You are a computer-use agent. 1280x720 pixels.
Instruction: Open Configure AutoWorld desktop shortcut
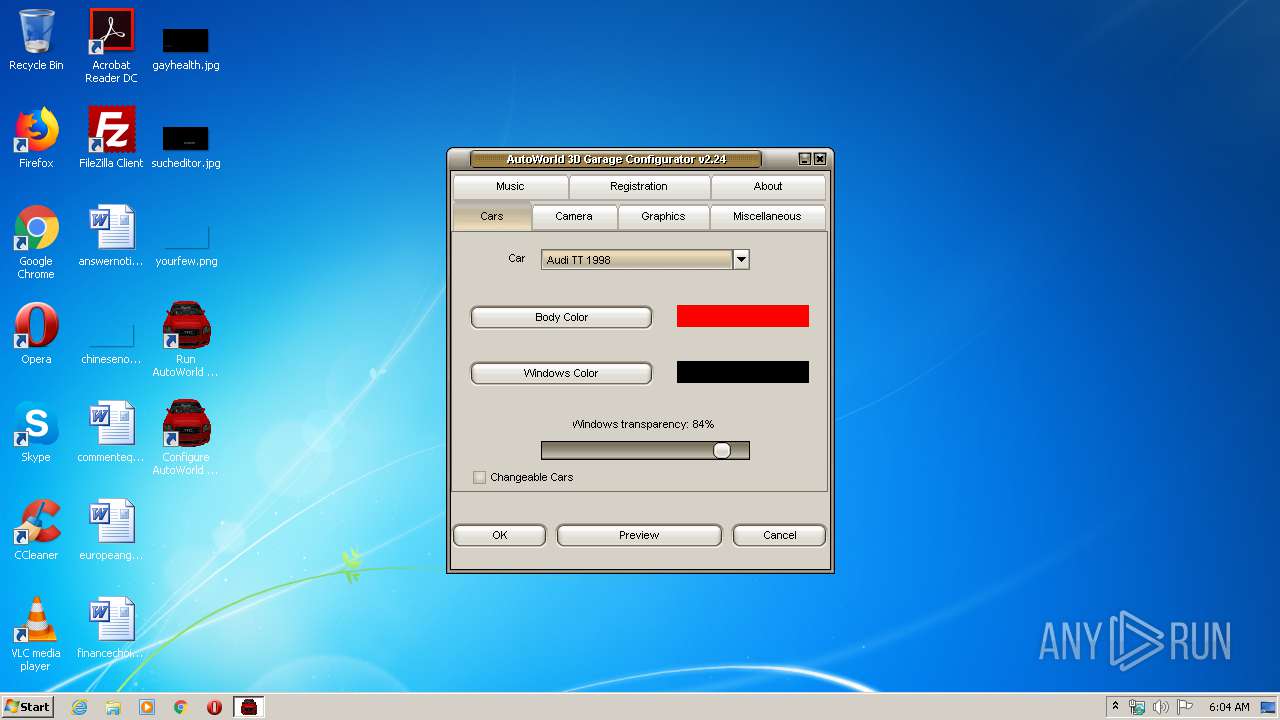point(186,438)
